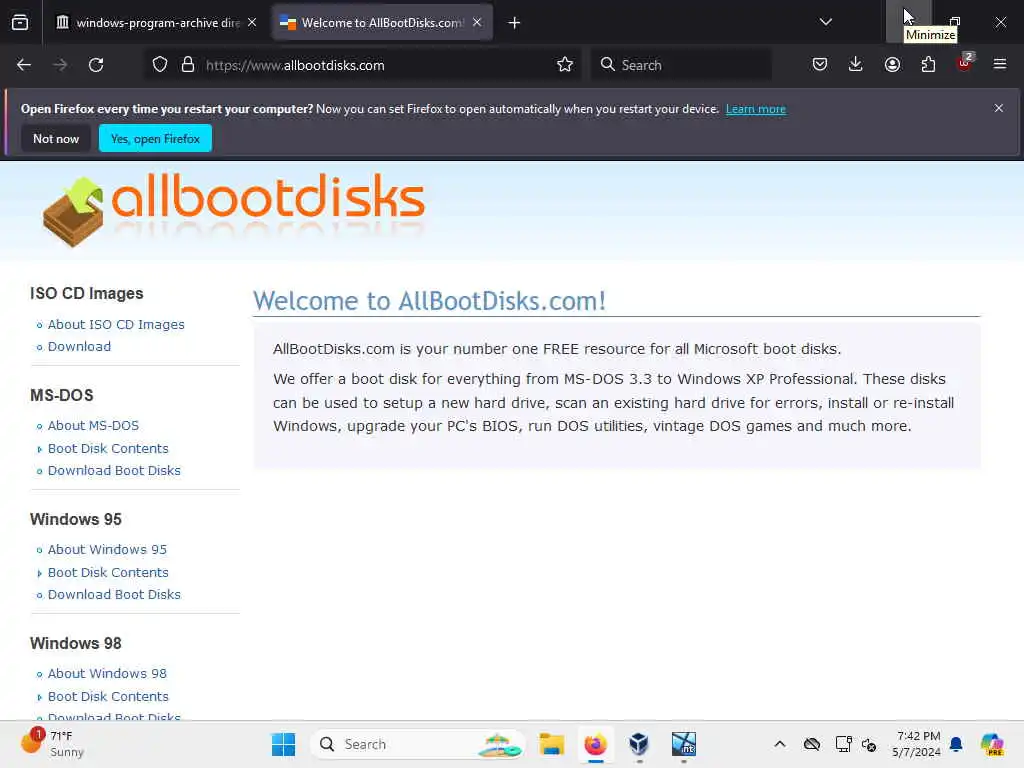View site security padlock info
1024x768 pixels.
tap(188, 65)
